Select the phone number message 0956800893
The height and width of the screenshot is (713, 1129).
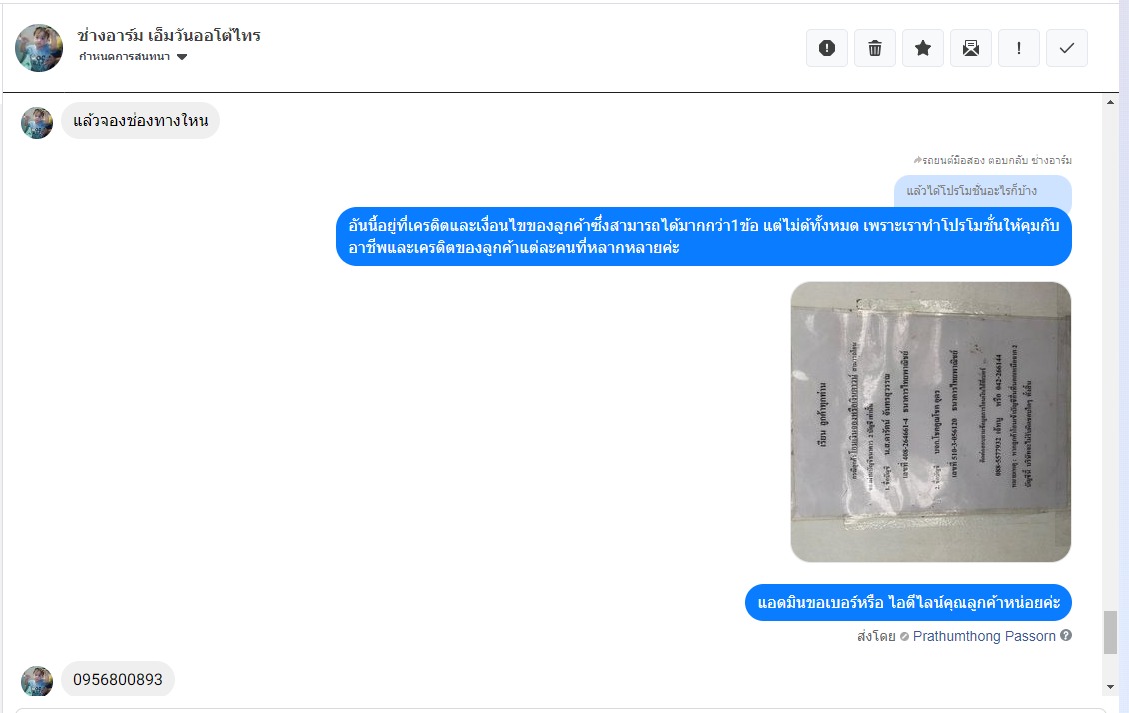tap(118, 679)
